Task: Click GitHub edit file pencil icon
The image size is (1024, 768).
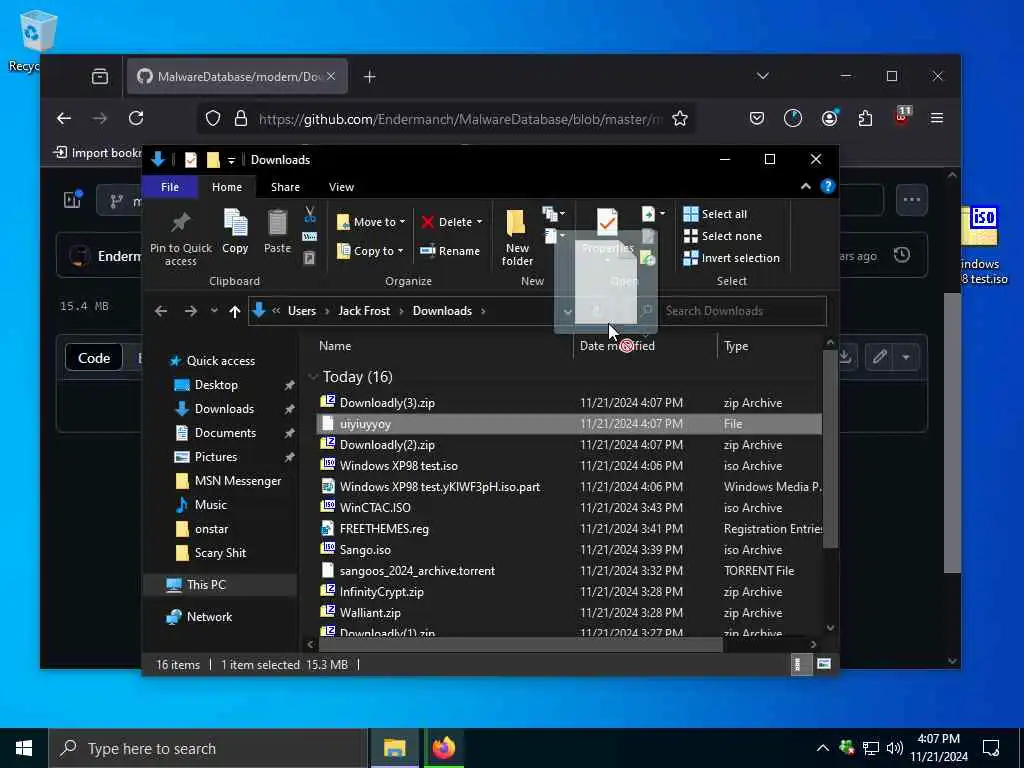Action: (x=880, y=357)
